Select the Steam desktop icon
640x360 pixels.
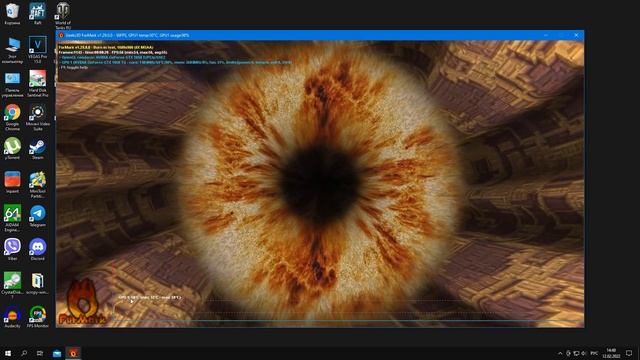coord(38,149)
